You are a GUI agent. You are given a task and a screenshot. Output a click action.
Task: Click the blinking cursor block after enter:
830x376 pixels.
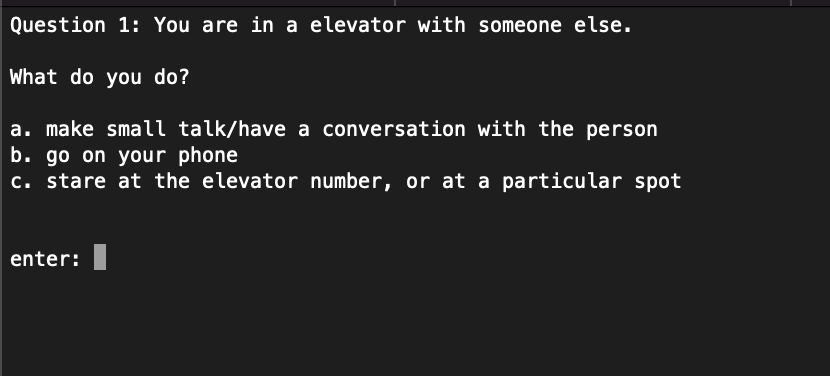pos(100,257)
